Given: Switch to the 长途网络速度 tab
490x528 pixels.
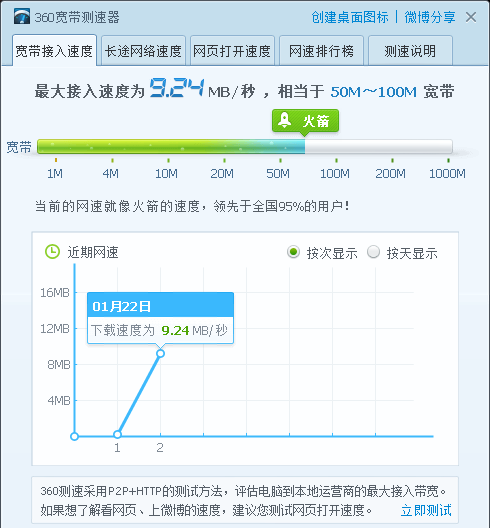Looking at the screenshot, I should click(143, 51).
